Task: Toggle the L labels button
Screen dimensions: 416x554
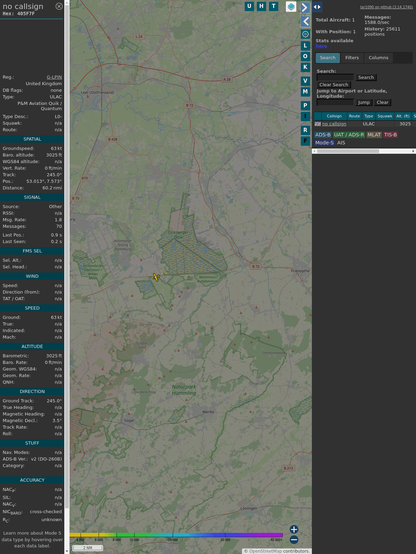Action: pyautogui.click(x=305, y=46)
